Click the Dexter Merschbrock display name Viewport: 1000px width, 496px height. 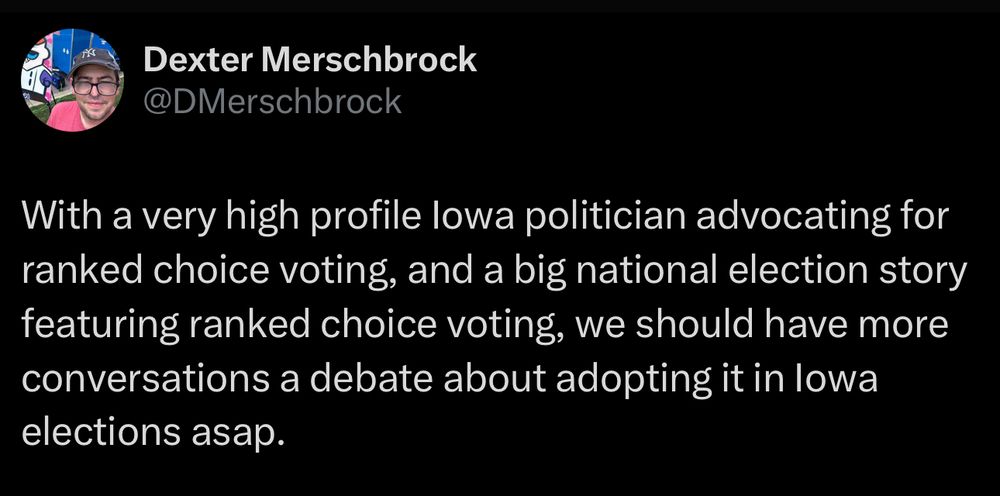tap(310, 60)
